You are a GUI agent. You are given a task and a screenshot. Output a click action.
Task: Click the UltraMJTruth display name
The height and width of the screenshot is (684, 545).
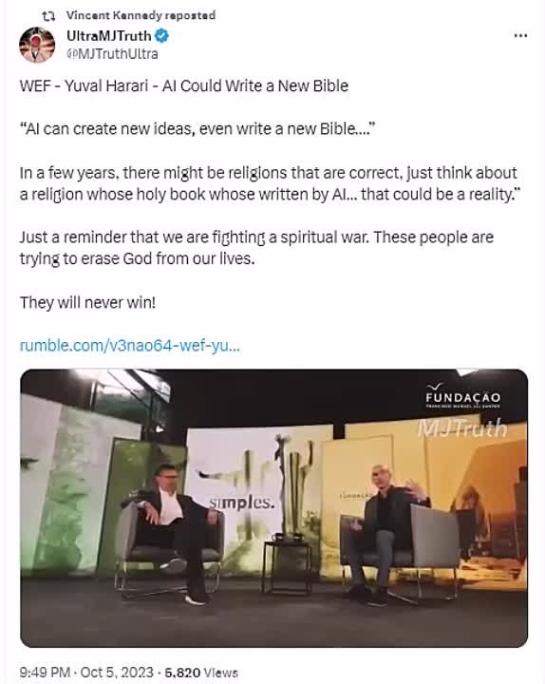pyautogui.click(x=109, y=36)
